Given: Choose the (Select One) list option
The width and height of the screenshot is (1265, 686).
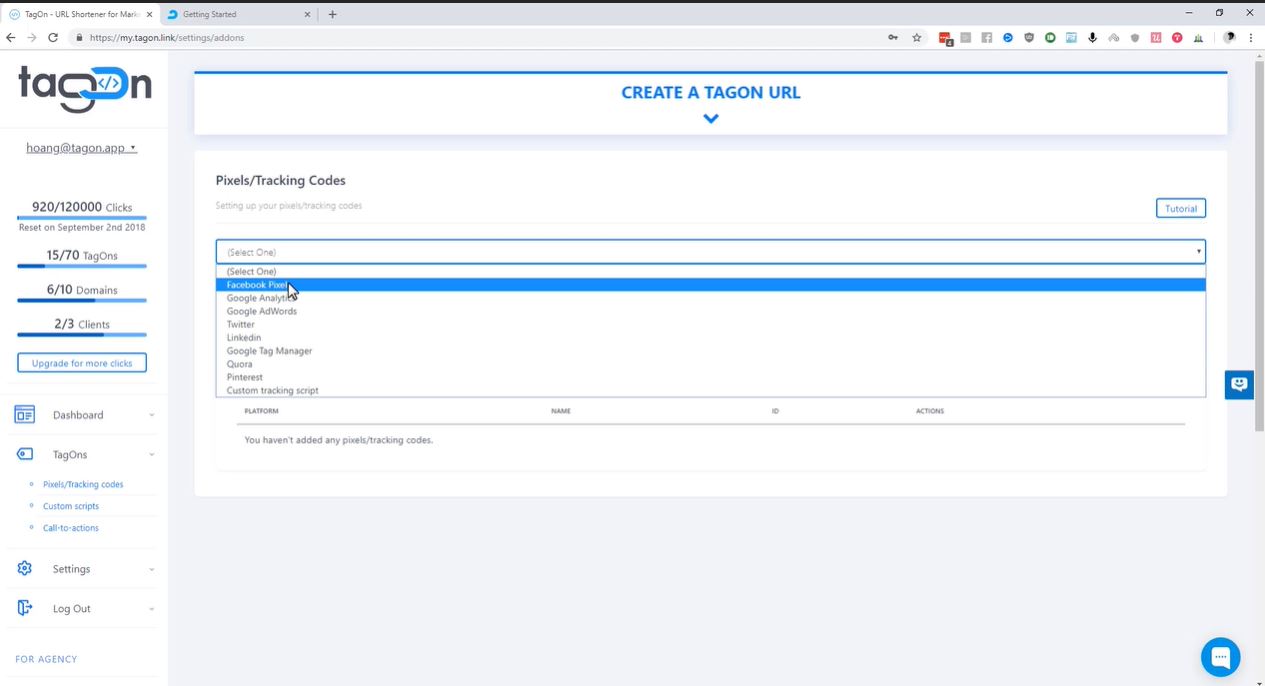Looking at the screenshot, I should click(711, 272).
